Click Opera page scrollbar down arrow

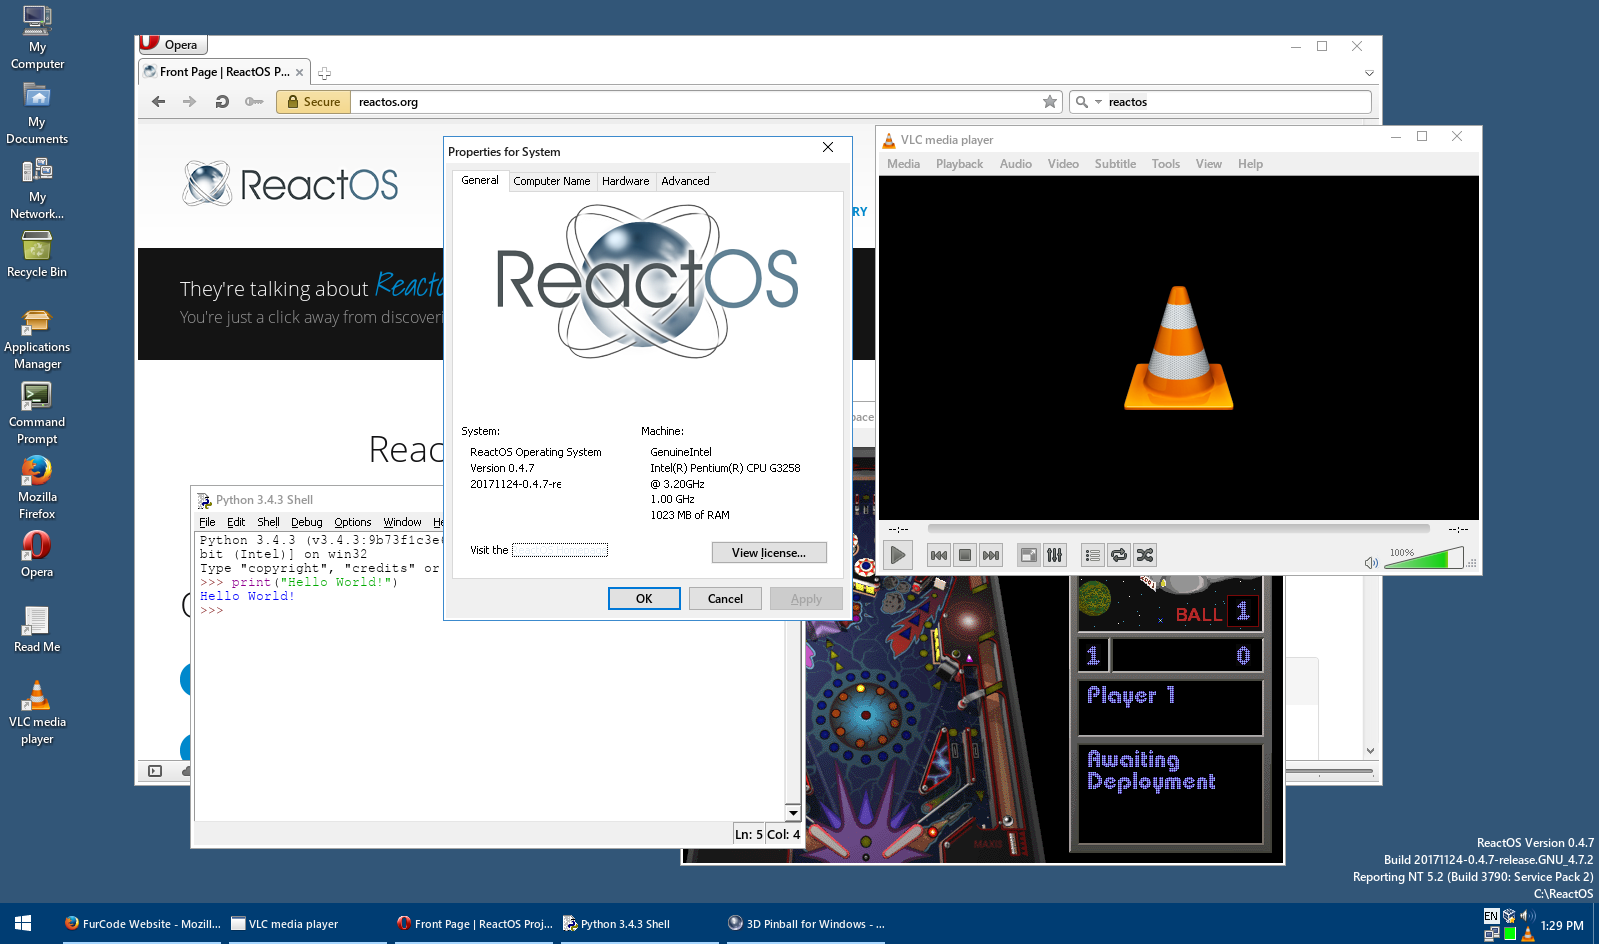pyautogui.click(x=1370, y=750)
